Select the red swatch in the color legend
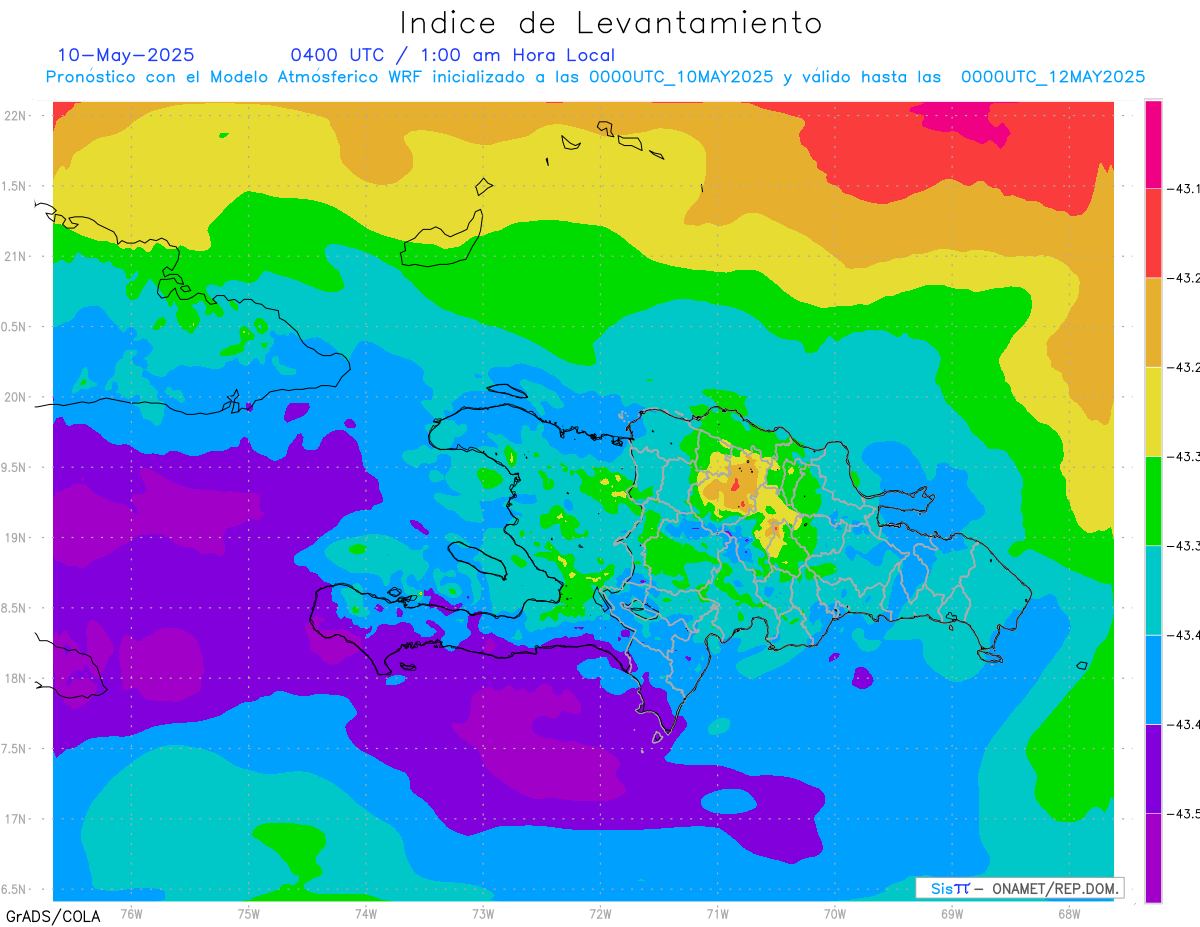 tap(1153, 232)
